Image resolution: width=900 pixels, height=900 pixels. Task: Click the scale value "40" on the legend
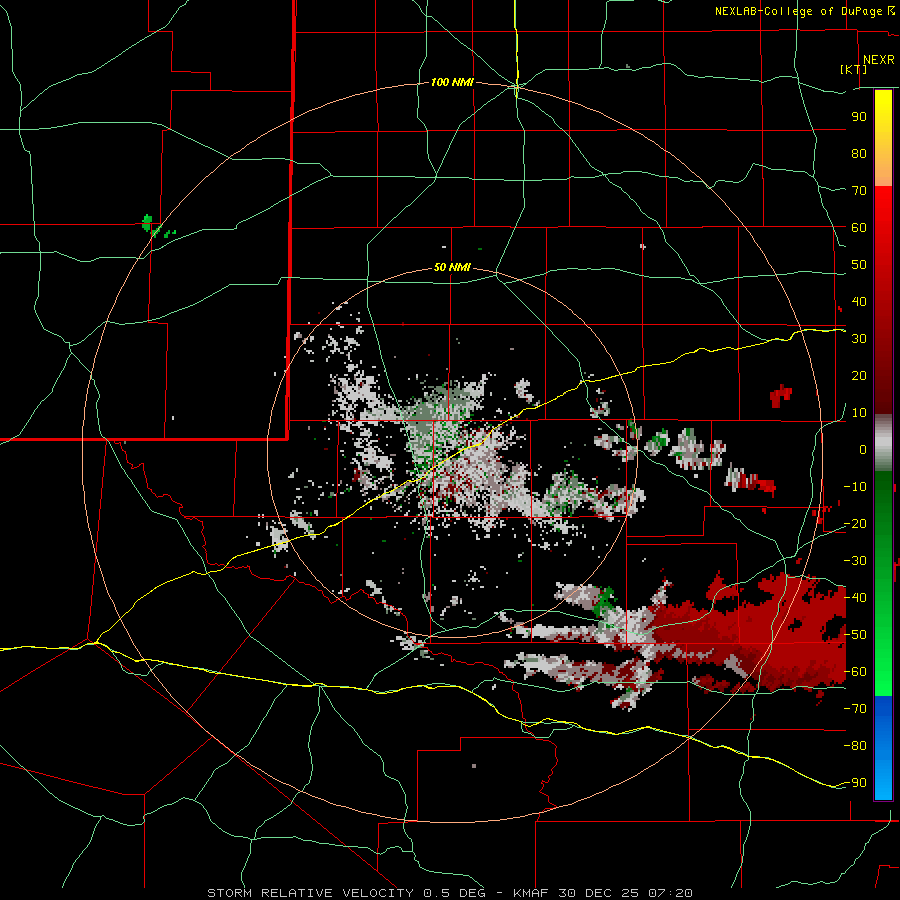(859, 302)
